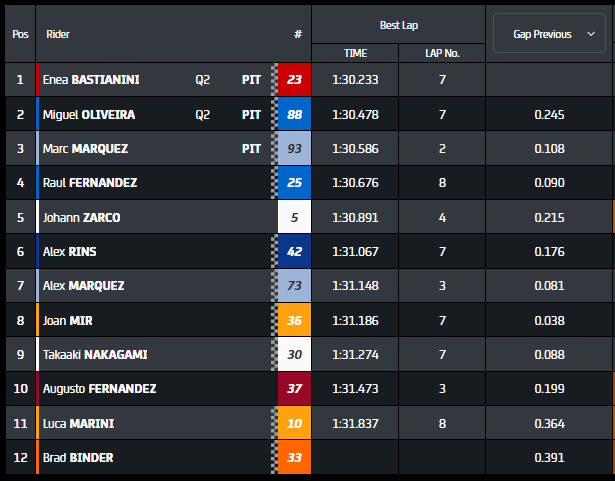Click Rins's navy number 42 badge
The height and width of the screenshot is (481, 615).
(x=294, y=251)
